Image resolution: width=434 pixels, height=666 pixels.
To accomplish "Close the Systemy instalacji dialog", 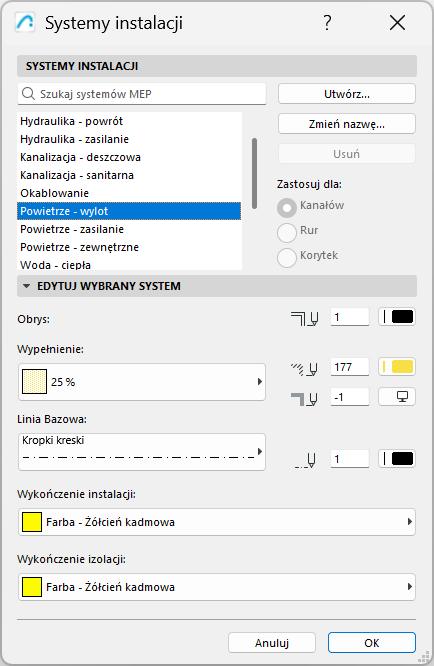I will [x=397, y=23].
